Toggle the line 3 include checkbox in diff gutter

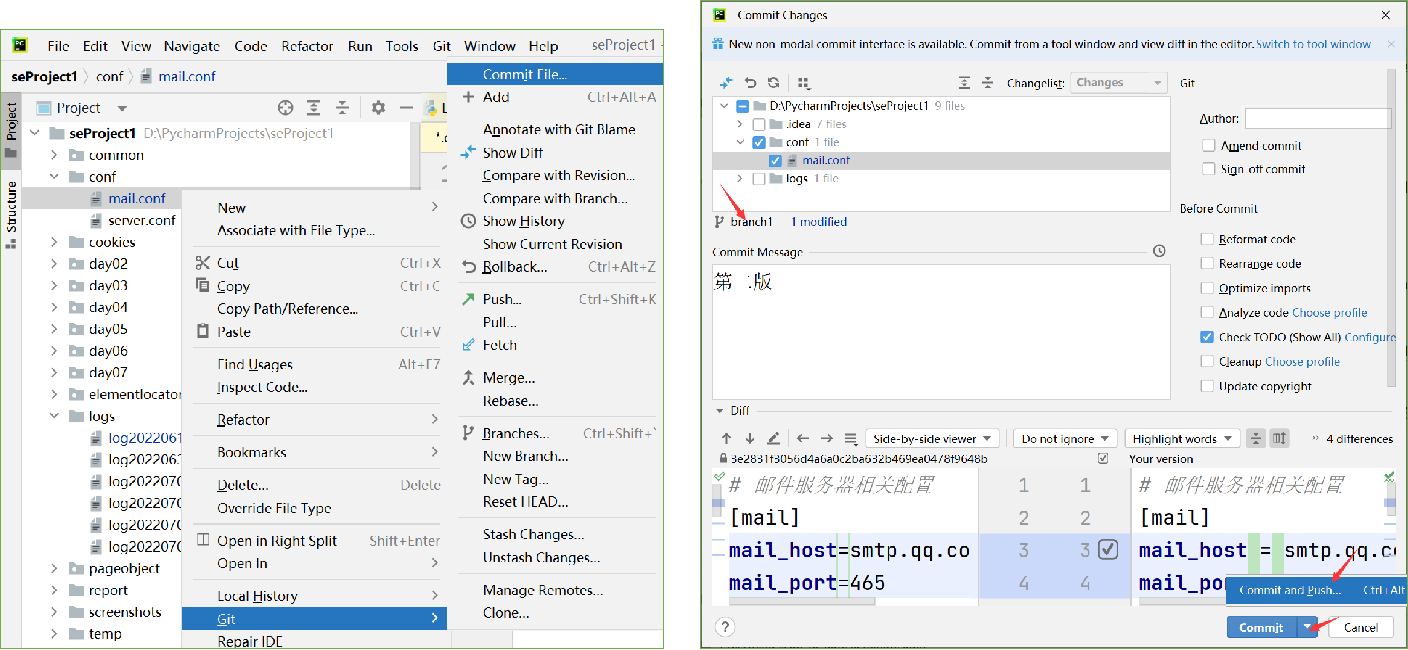click(1107, 549)
